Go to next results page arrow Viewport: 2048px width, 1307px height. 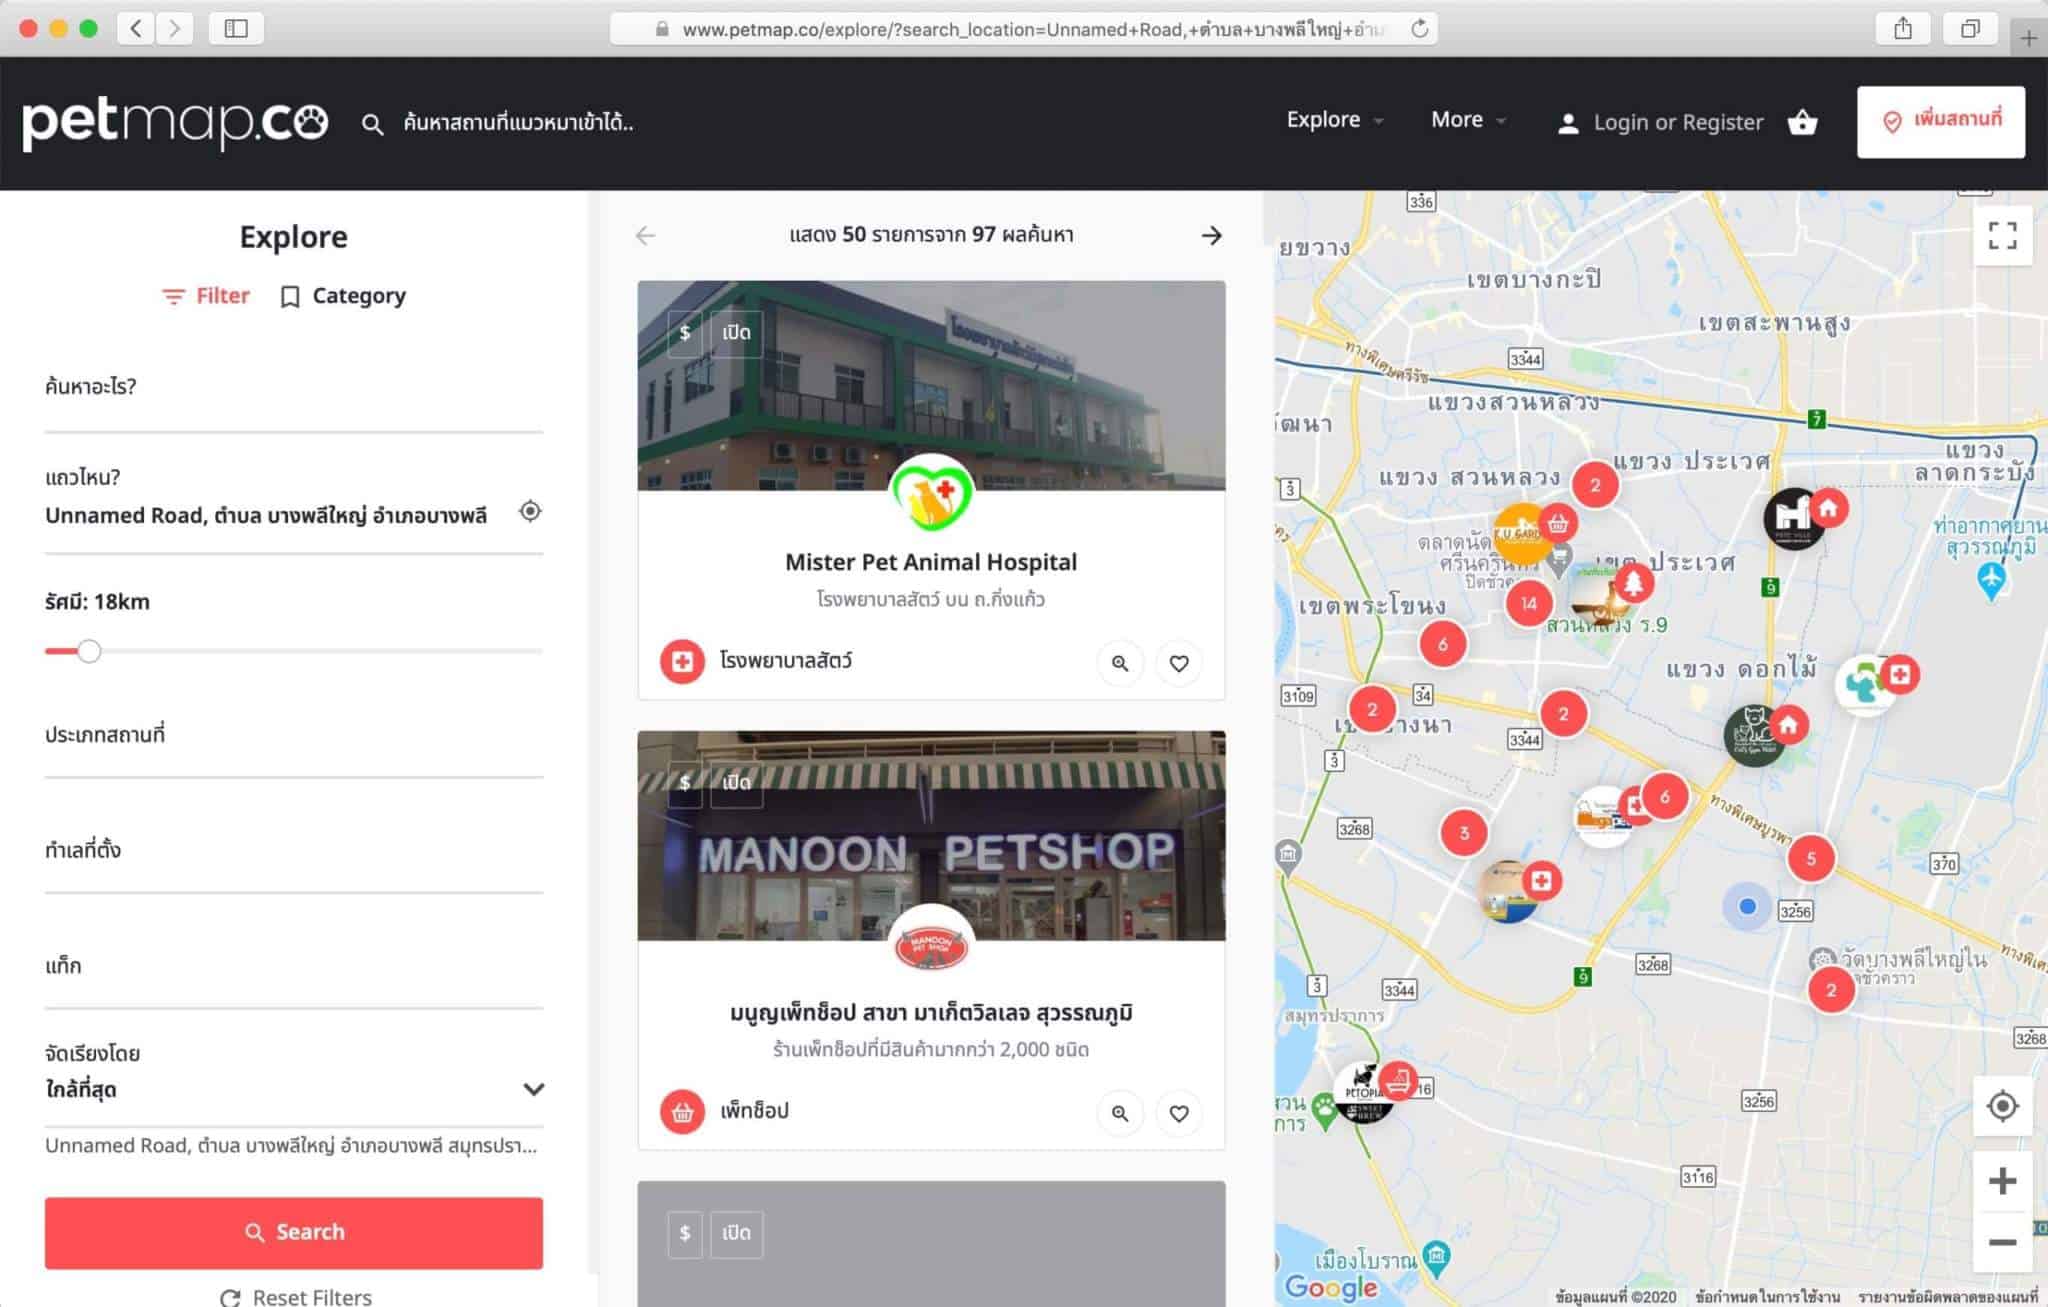1211,235
